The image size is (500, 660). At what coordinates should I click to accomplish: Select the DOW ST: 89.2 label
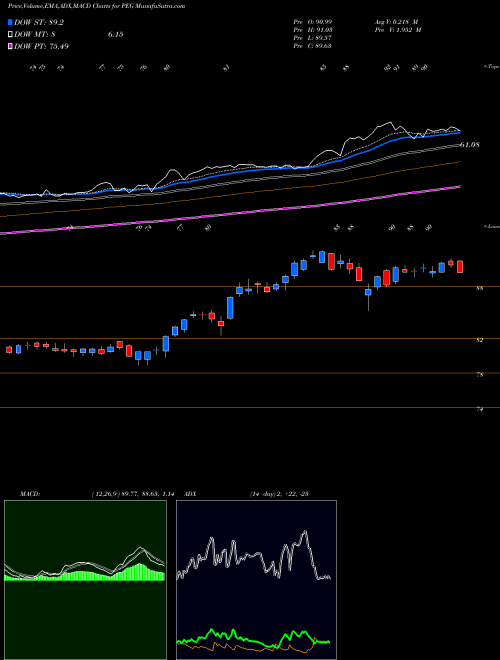pos(40,22)
